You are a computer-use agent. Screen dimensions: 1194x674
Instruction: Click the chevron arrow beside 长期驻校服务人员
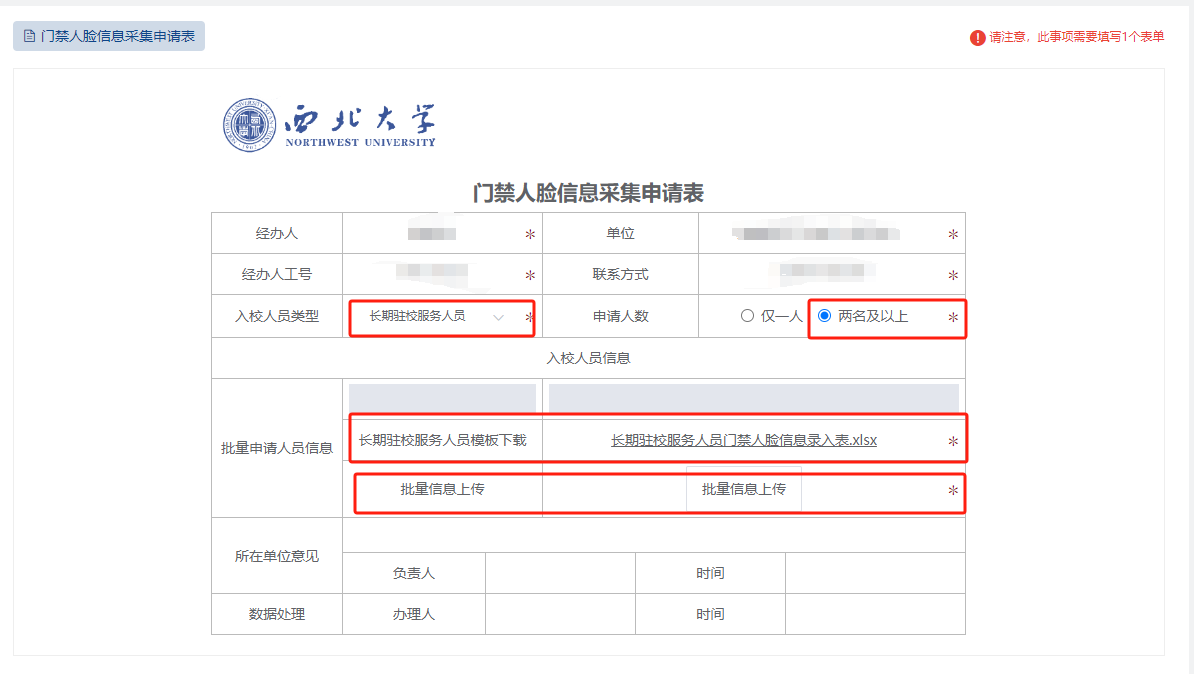pos(499,317)
